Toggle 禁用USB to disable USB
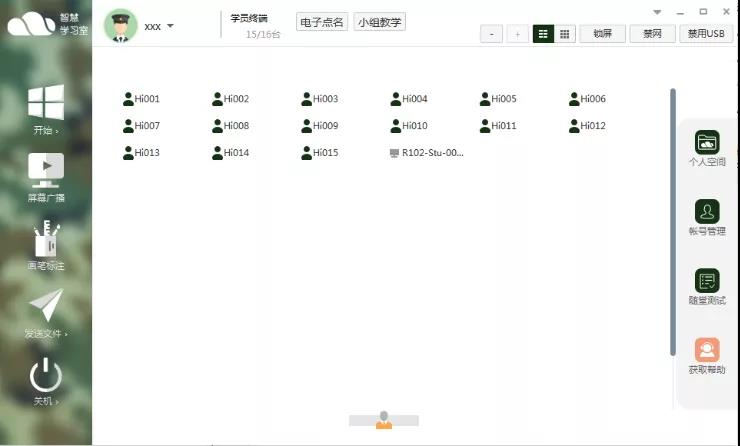The height and width of the screenshot is (446, 740). 705,34
